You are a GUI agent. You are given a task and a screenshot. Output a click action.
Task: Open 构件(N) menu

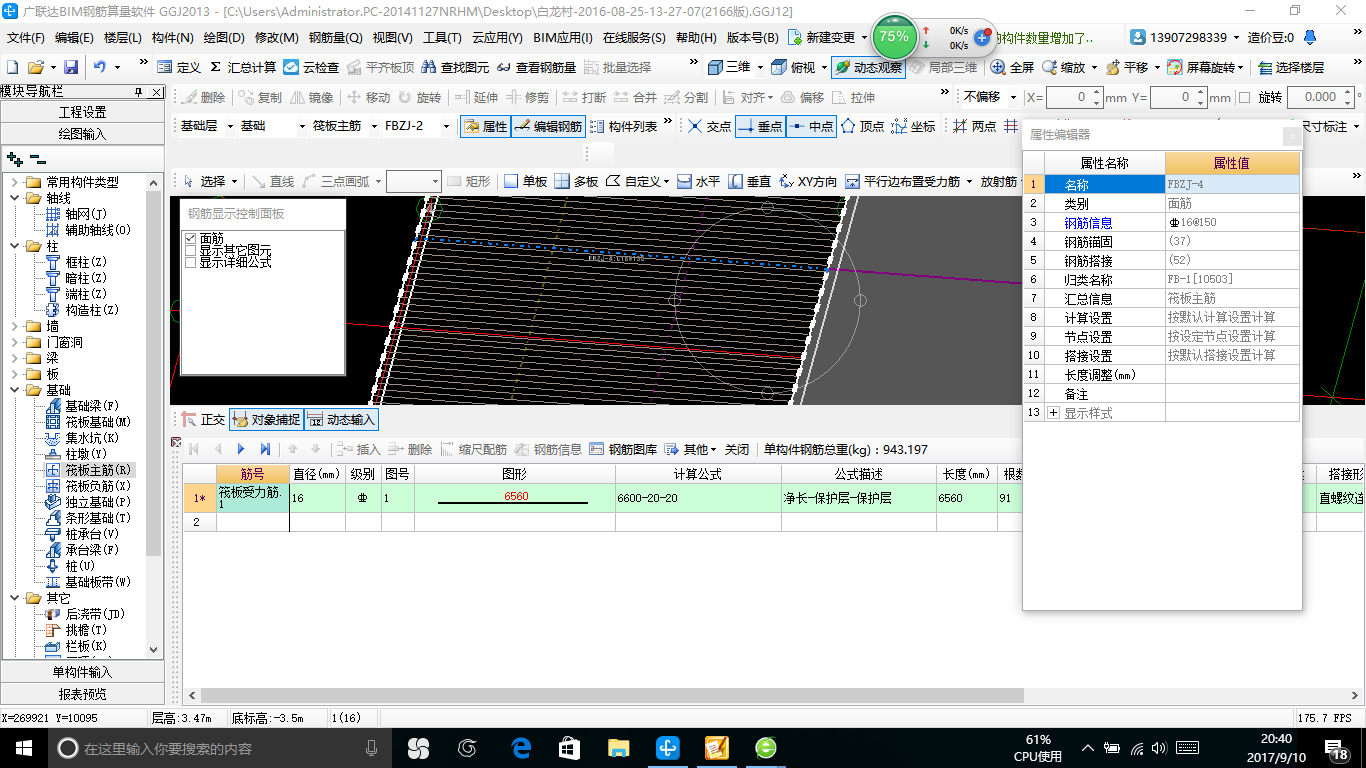pos(172,38)
